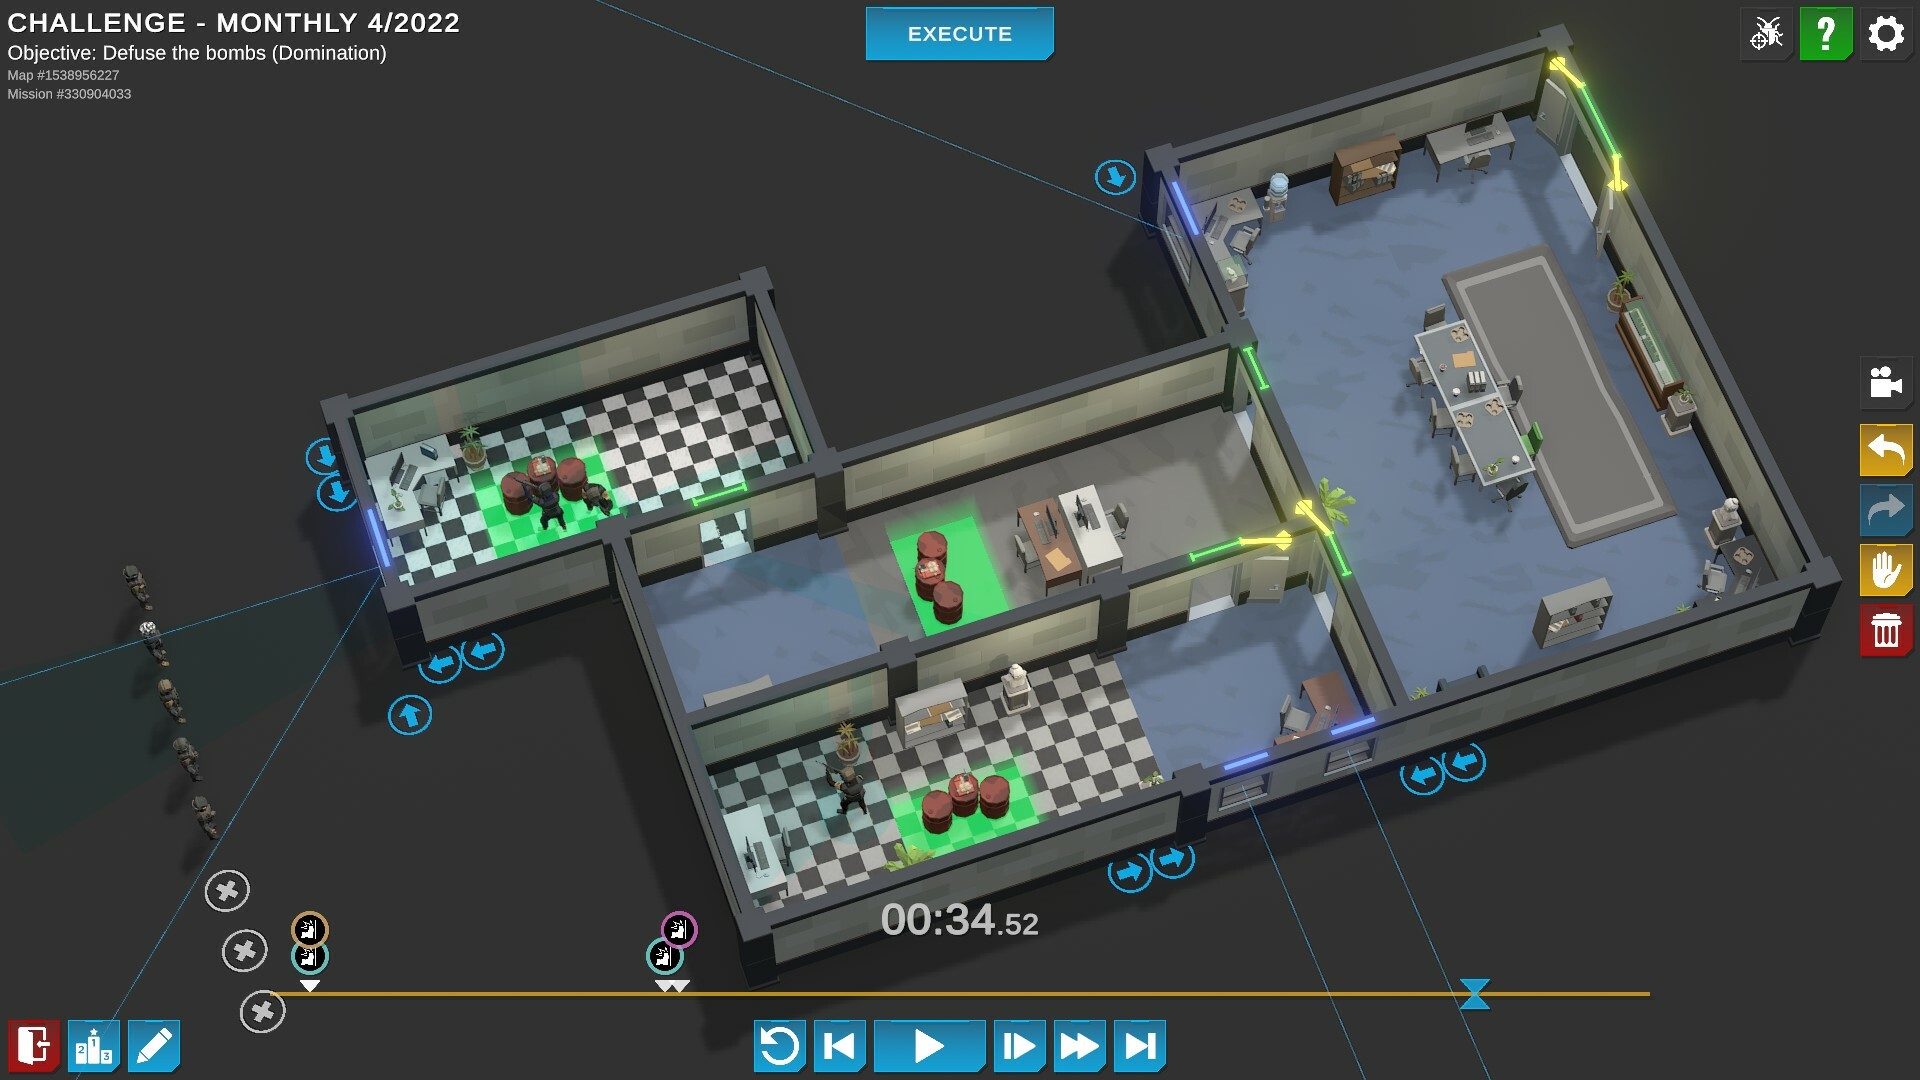The width and height of the screenshot is (1920, 1080).
Task: Open the leaderboard podium icon
Action: pos(94,1046)
